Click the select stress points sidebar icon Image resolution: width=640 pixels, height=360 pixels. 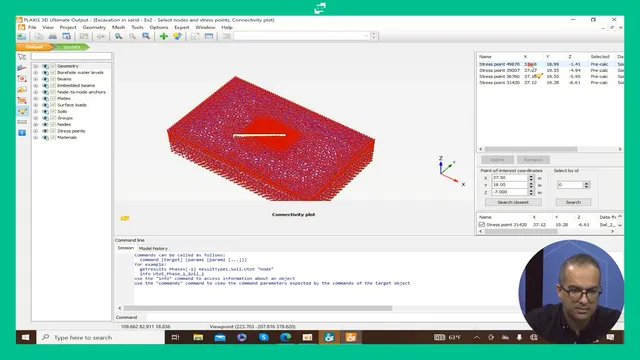coord(22,111)
